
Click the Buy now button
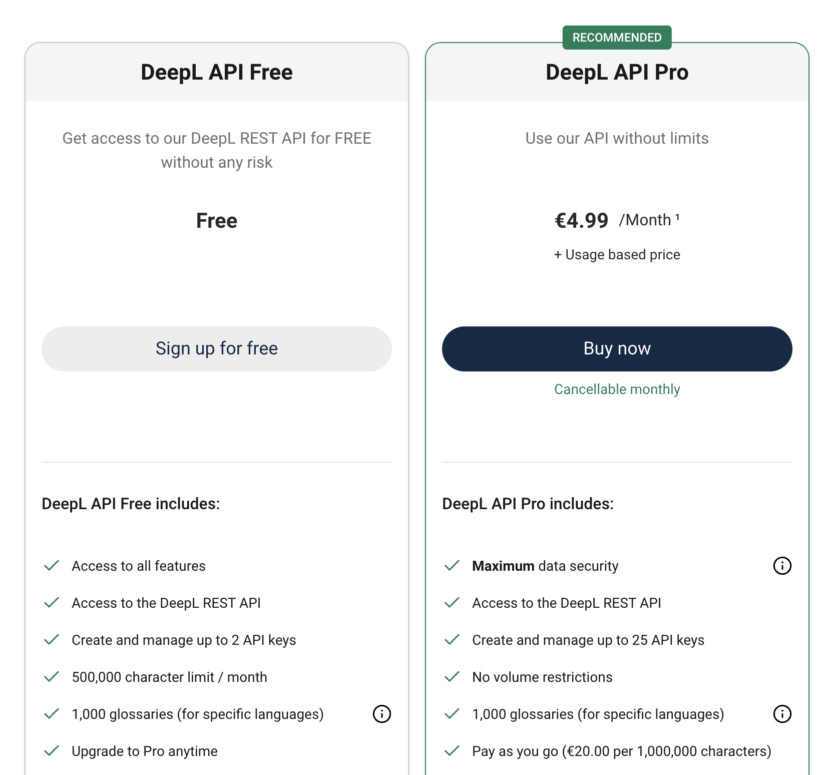point(616,348)
